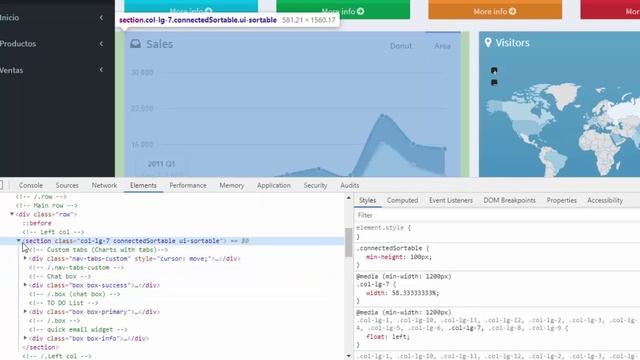Open the Security DevTools tab
Image resolution: width=640 pixels, height=360 pixels.
tap(315, 185)
